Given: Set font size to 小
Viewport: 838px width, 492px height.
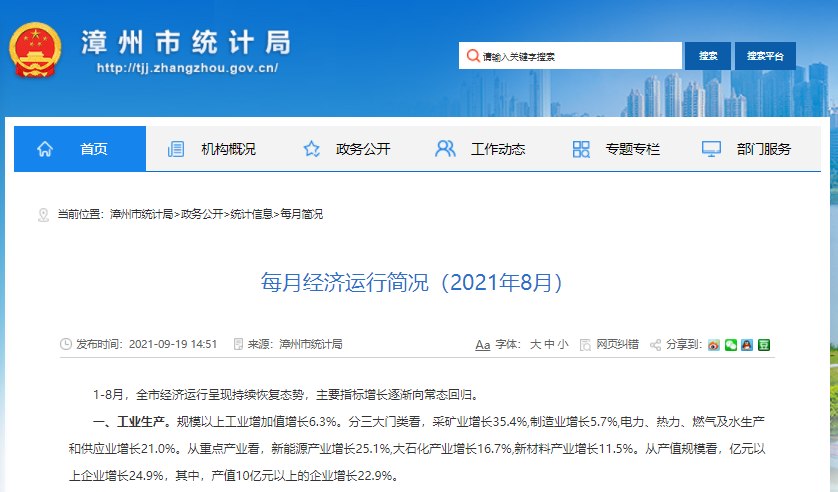Looking at the screenshot, I should [x=563, y=345].
